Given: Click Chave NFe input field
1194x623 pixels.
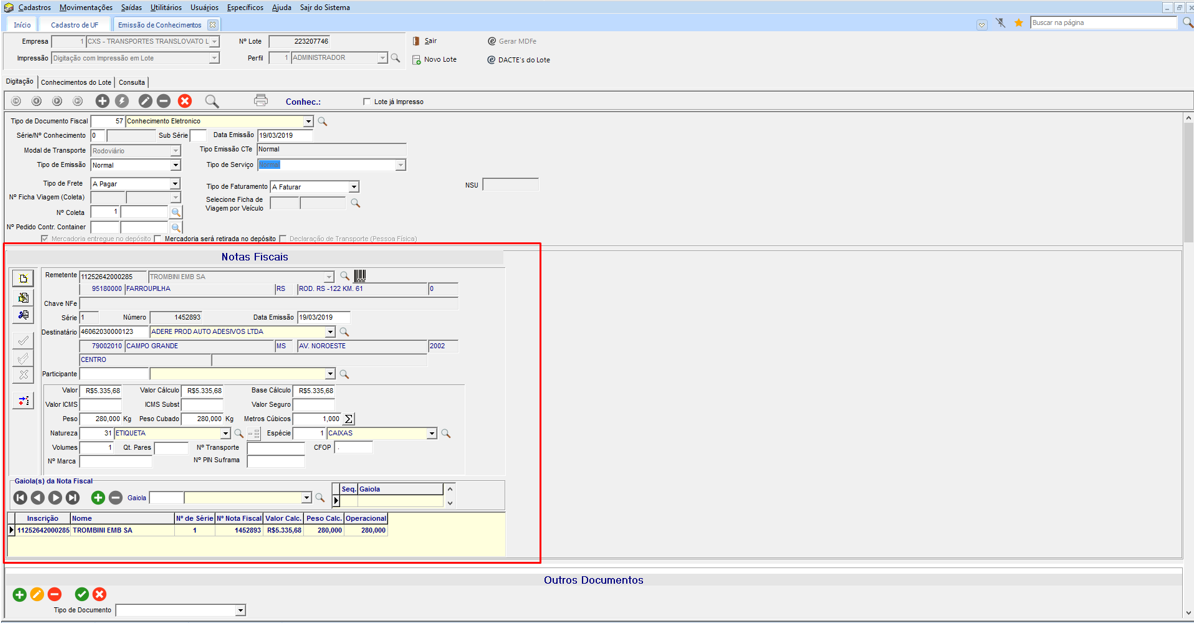Looking at the screenshot, I should [269, 303].
